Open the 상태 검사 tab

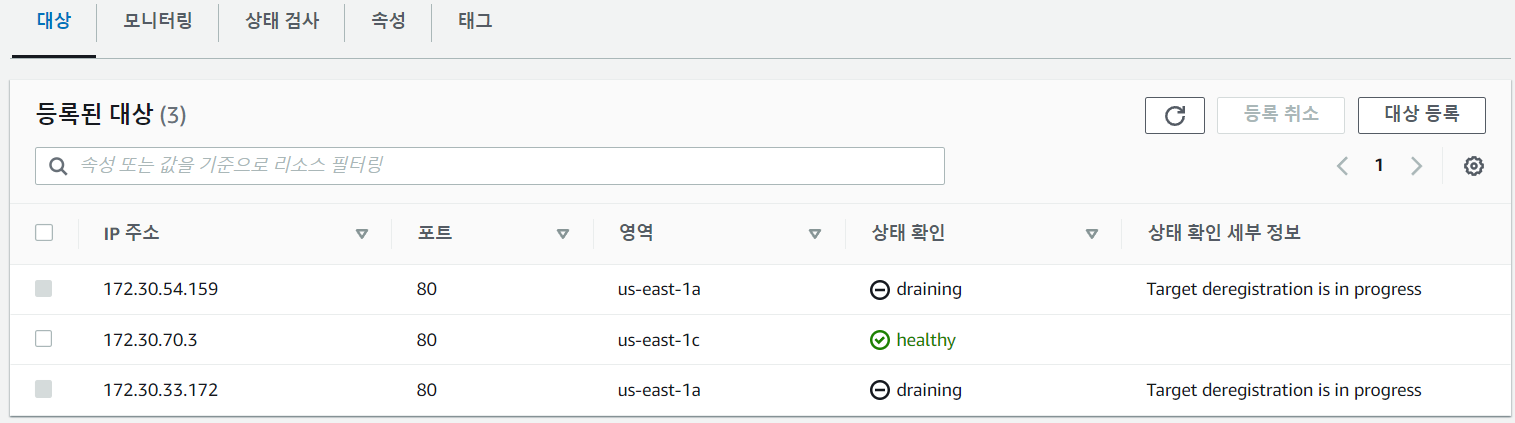click(282, 21)
